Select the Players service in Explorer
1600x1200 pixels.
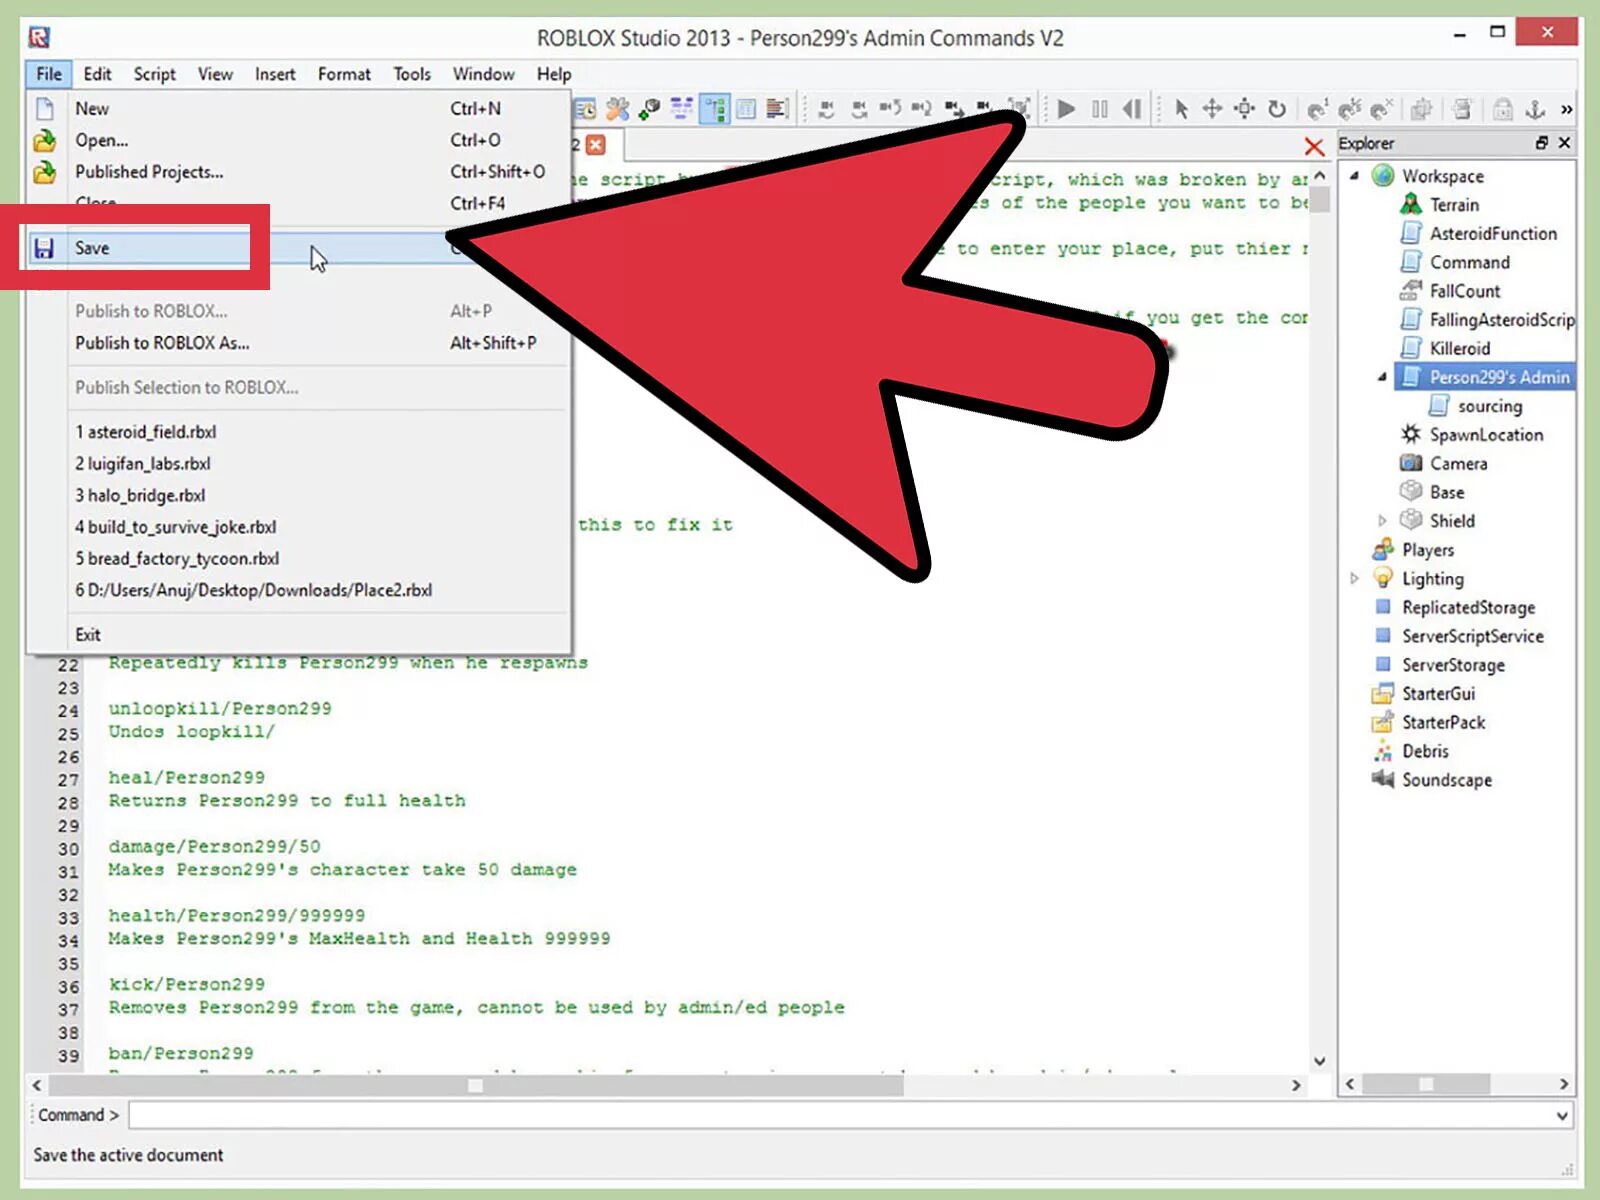click(1428, 550)
